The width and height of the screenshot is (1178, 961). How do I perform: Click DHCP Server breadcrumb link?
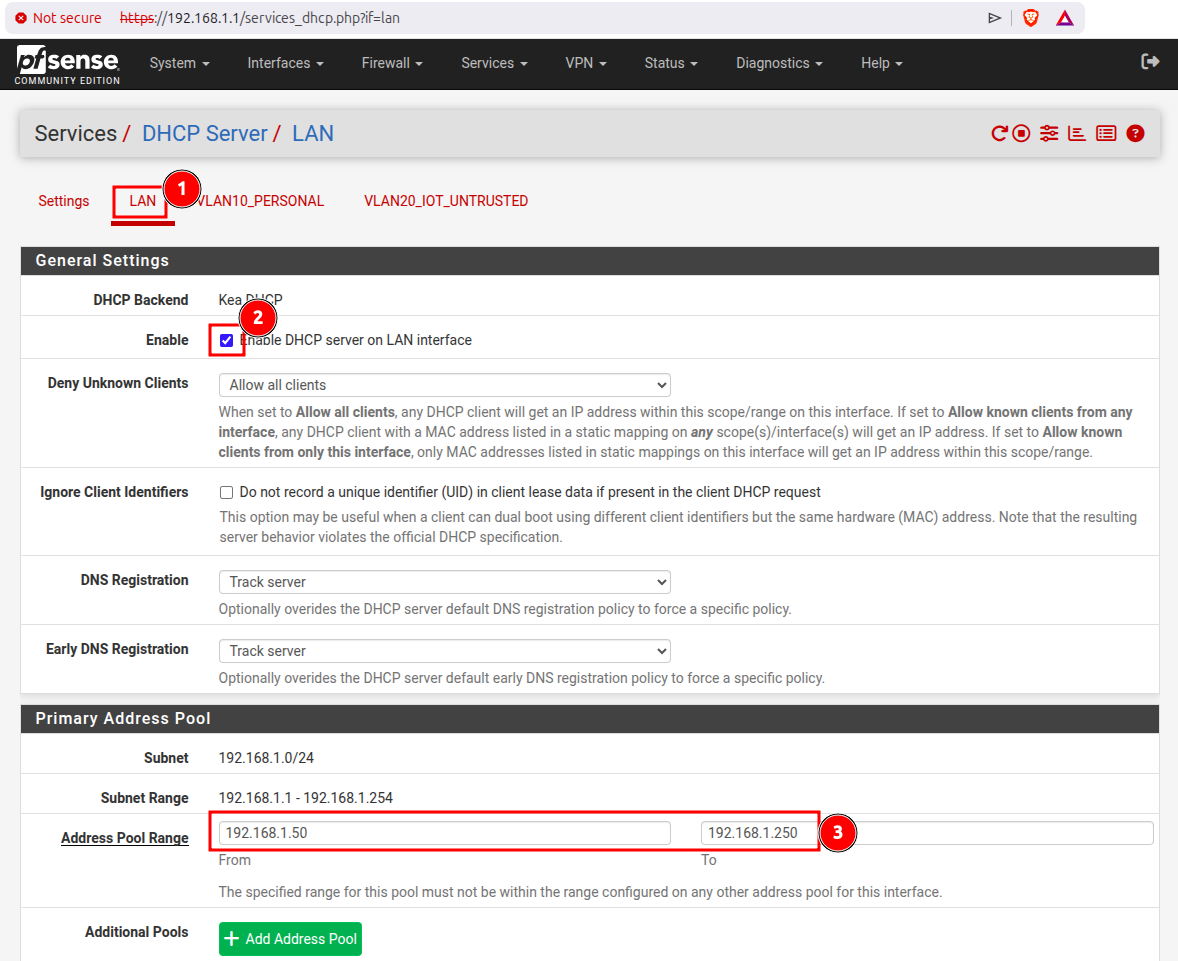204,134
